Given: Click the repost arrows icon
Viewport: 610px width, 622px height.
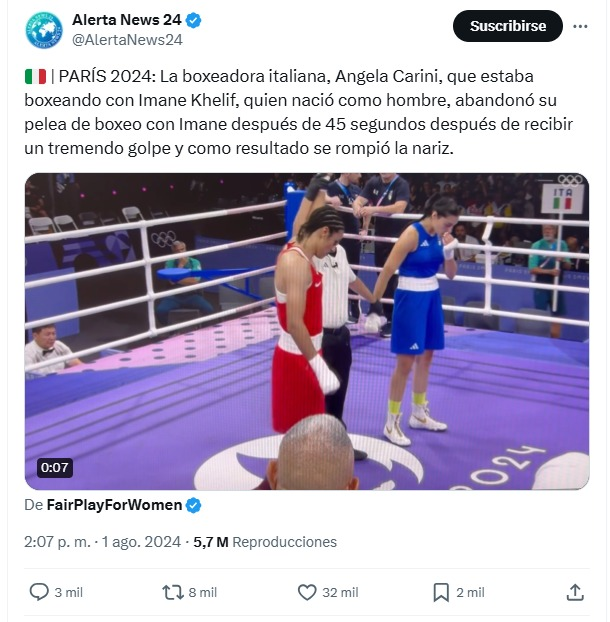Looking at the screenshot, I should pyautogui.click(x=173, y=593).
